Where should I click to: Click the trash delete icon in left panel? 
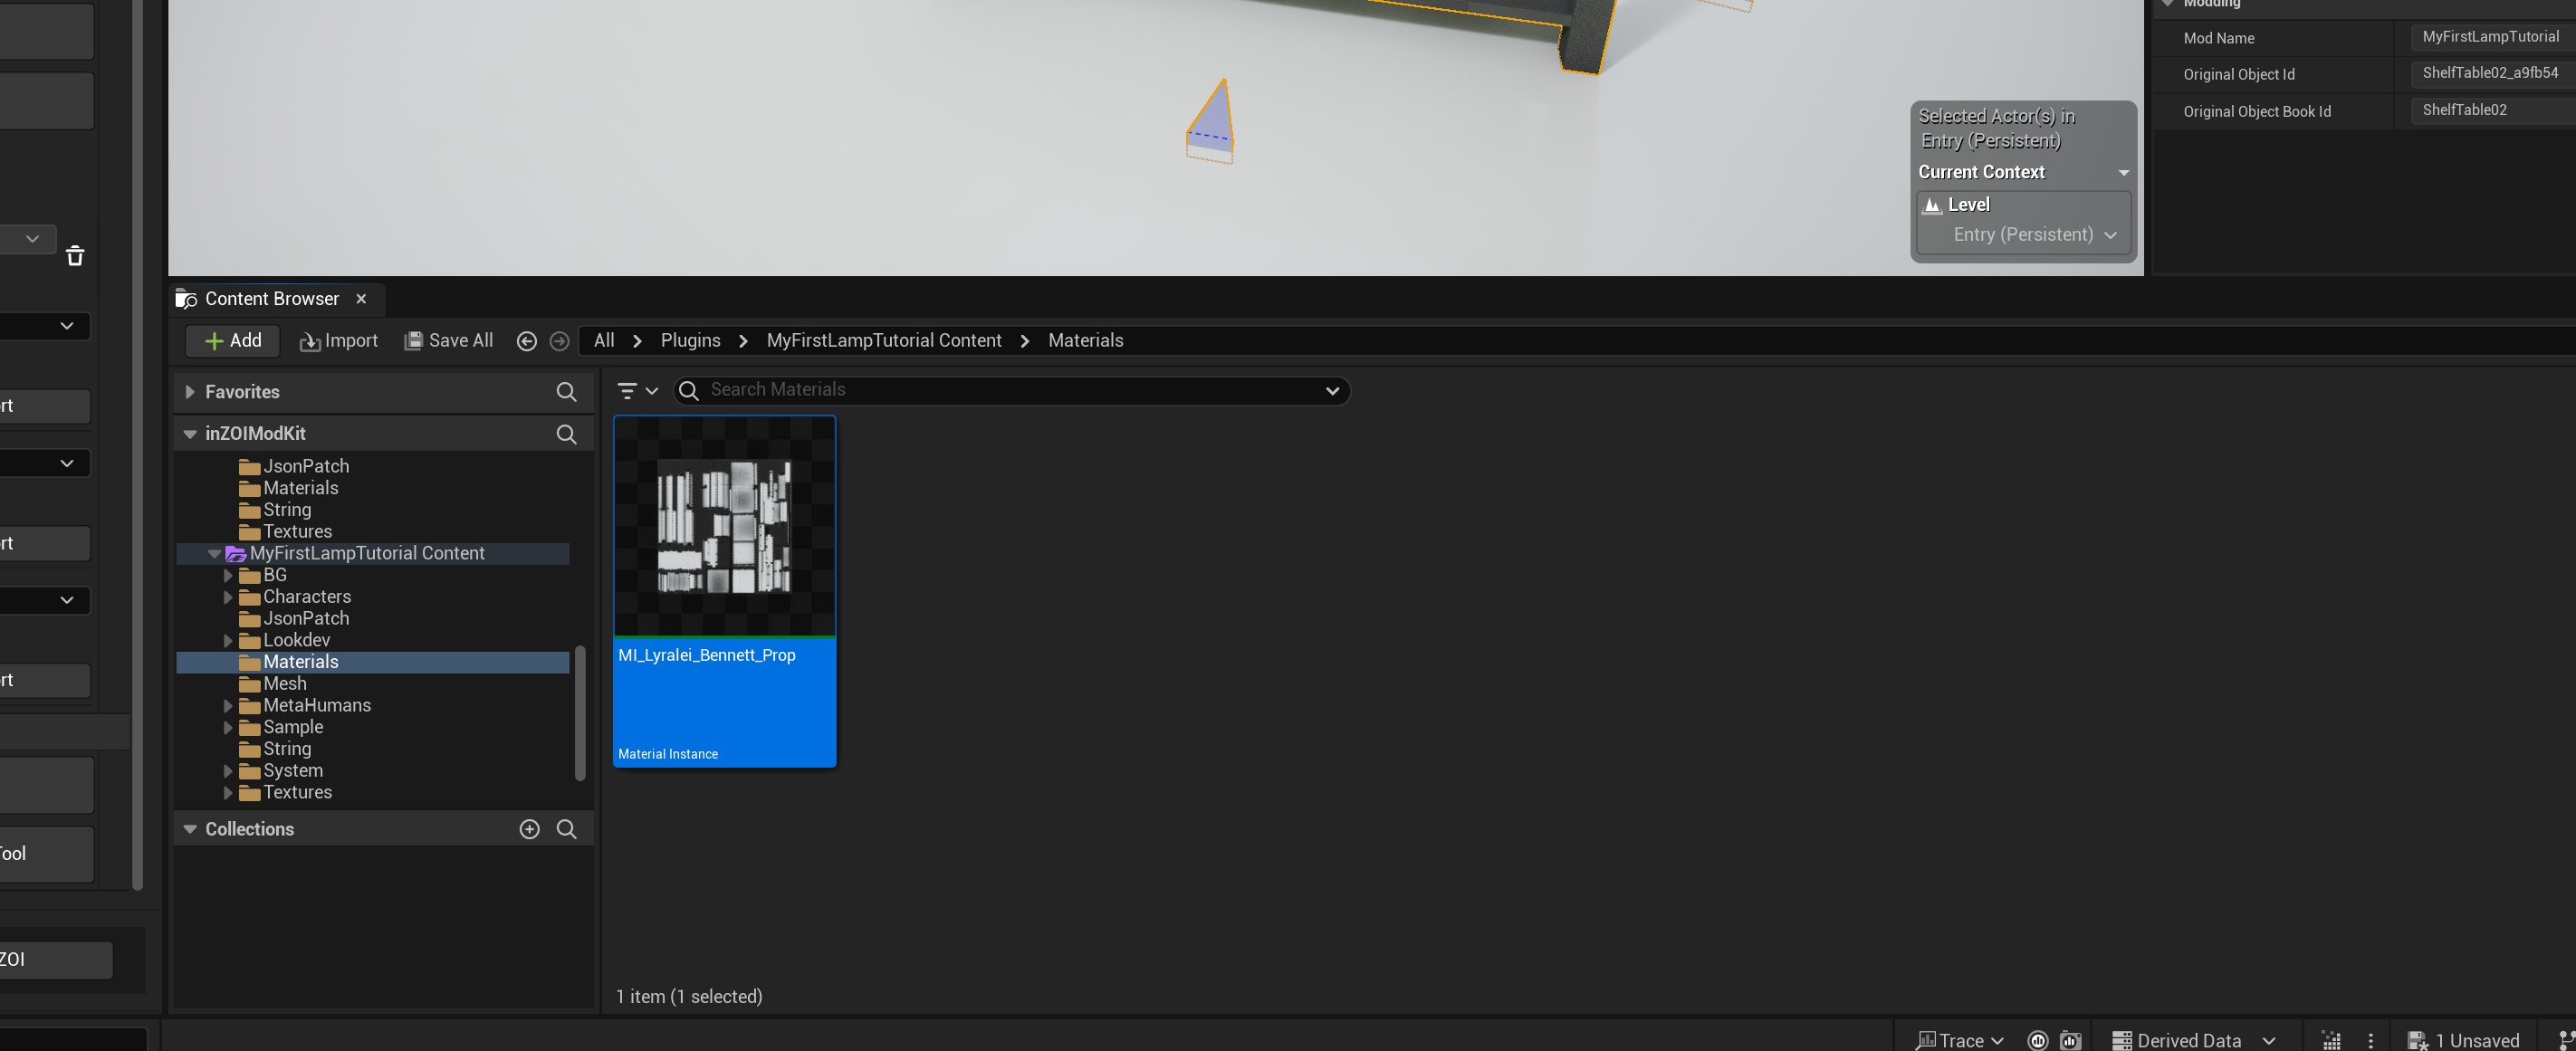(x=75, y=256)
